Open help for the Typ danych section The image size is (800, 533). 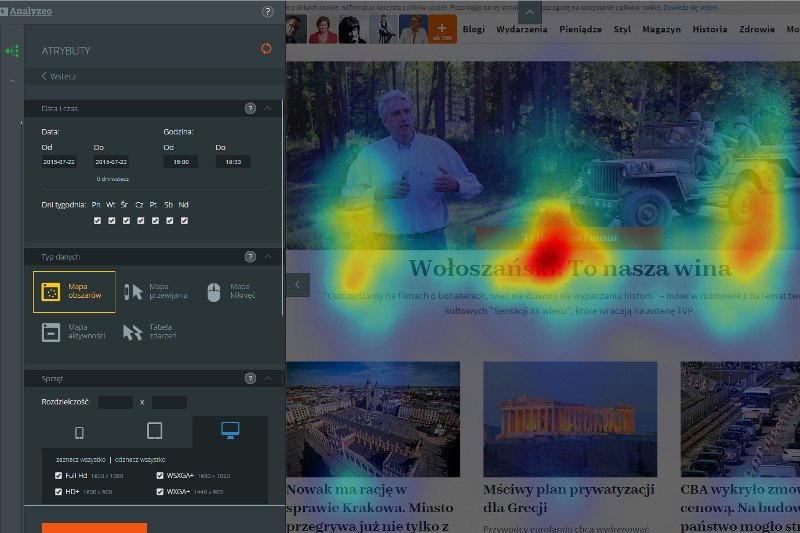tap(250, 257)
